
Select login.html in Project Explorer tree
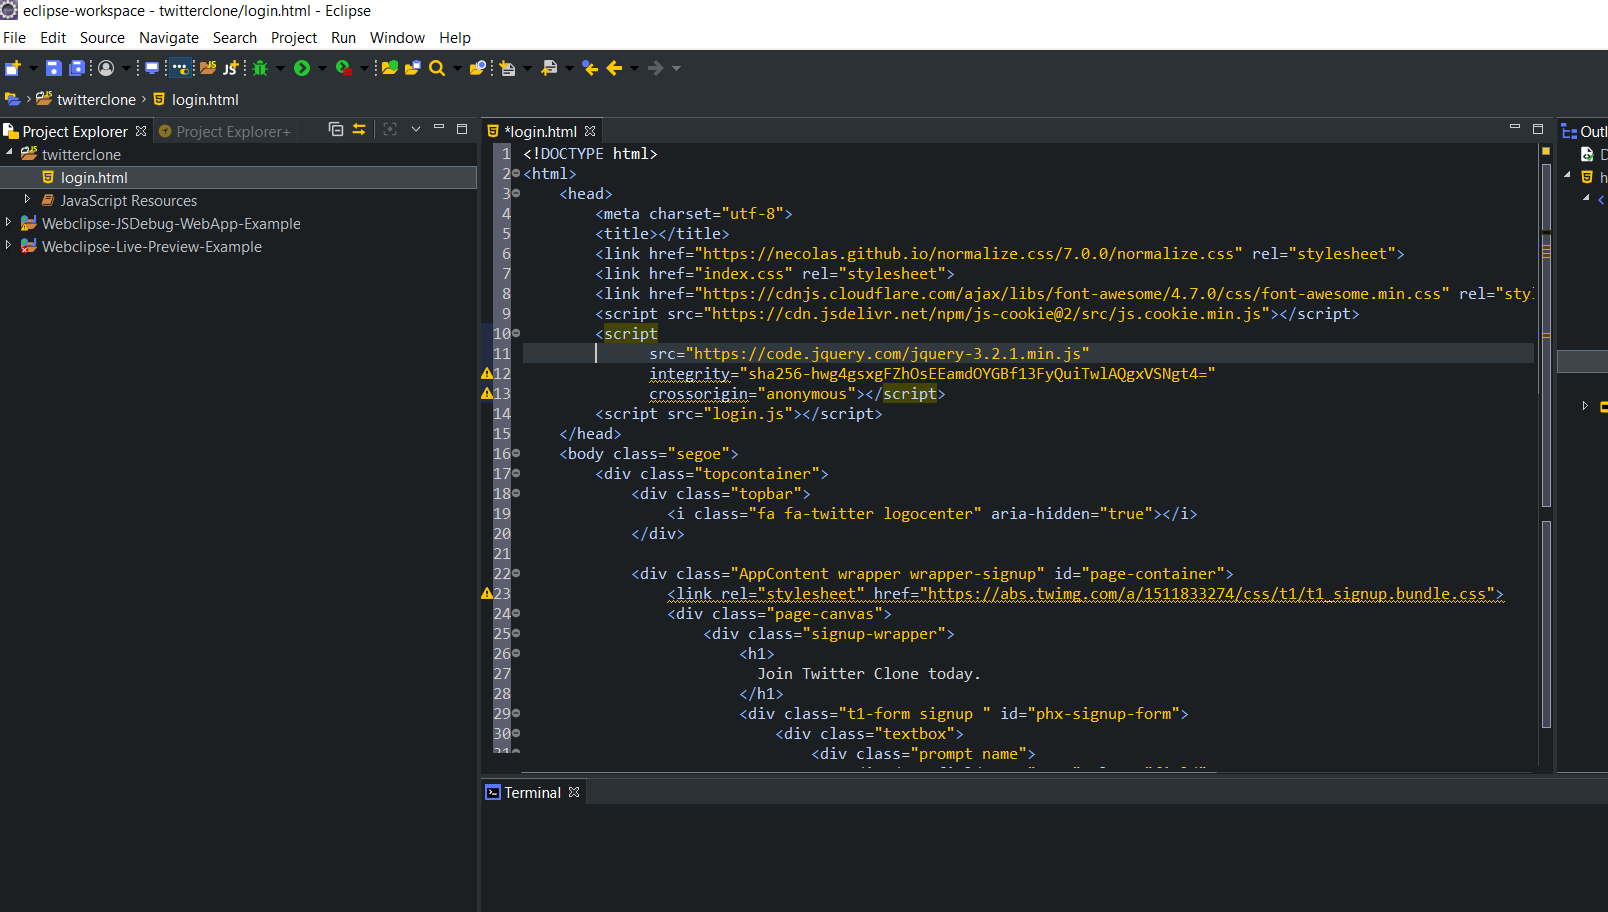tap(94, 177)
